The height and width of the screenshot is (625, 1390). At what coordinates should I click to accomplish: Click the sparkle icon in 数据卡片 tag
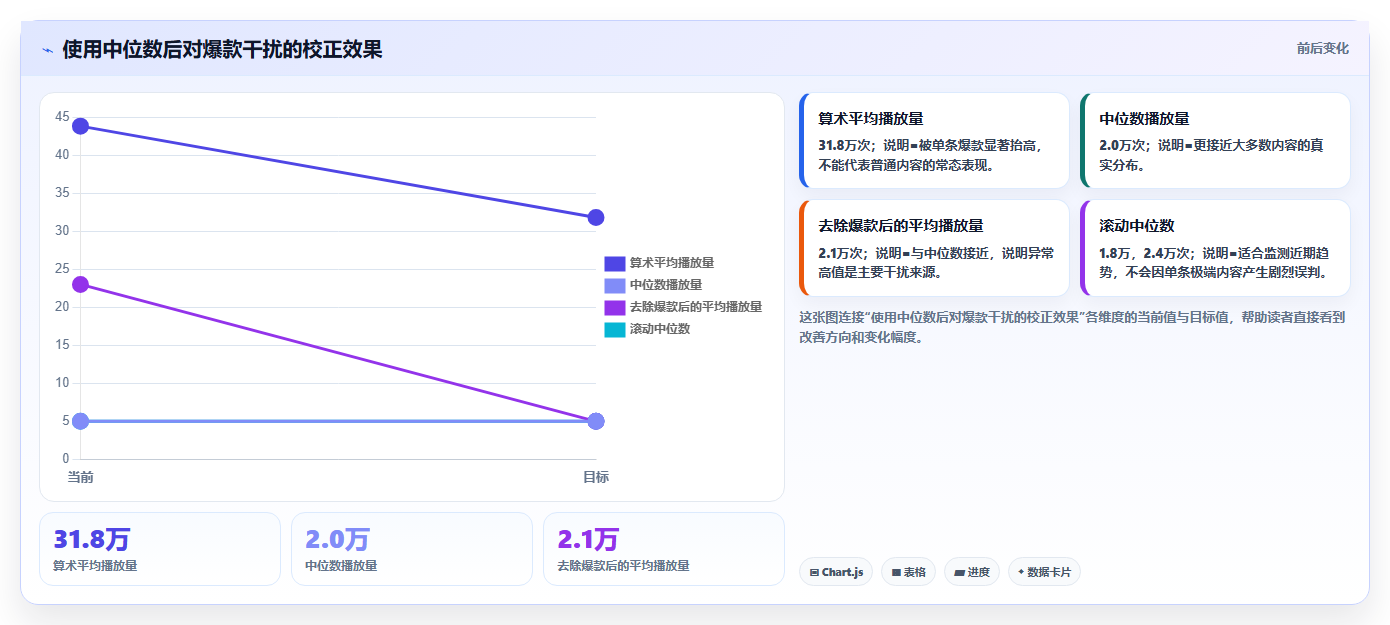click(1021, 573)
